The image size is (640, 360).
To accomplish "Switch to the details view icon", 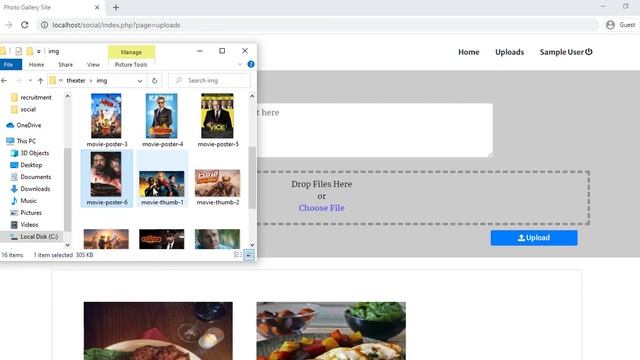I will tap(238, 255).
